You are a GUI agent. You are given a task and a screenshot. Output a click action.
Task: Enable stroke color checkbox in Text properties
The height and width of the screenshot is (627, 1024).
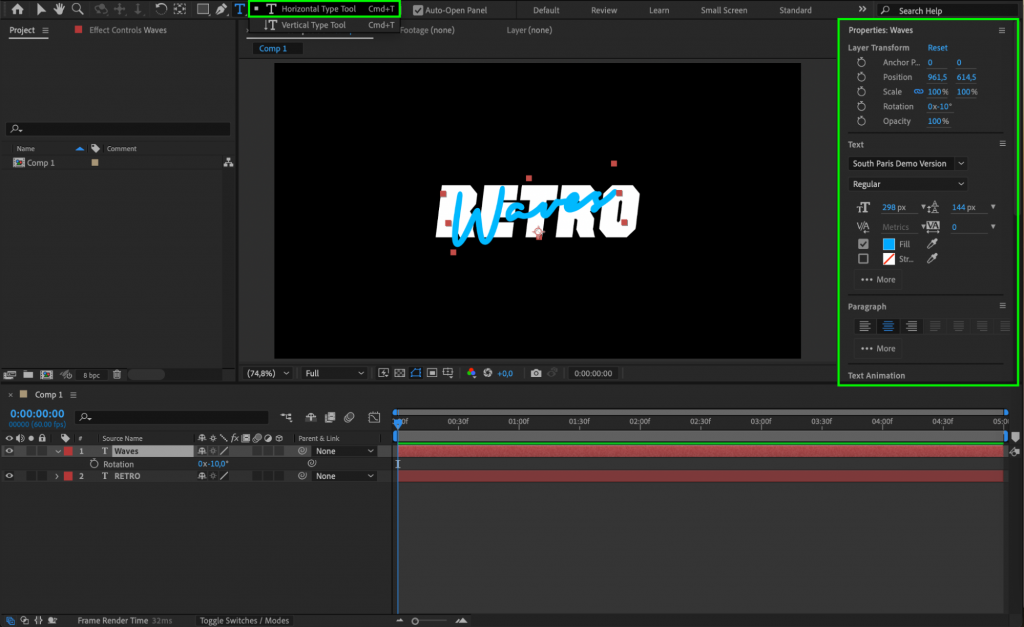tap(863, 259)
